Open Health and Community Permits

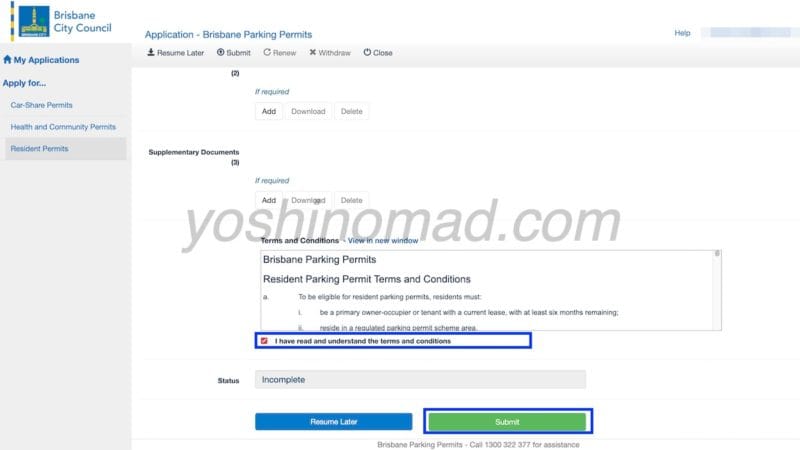click(63, 127)
